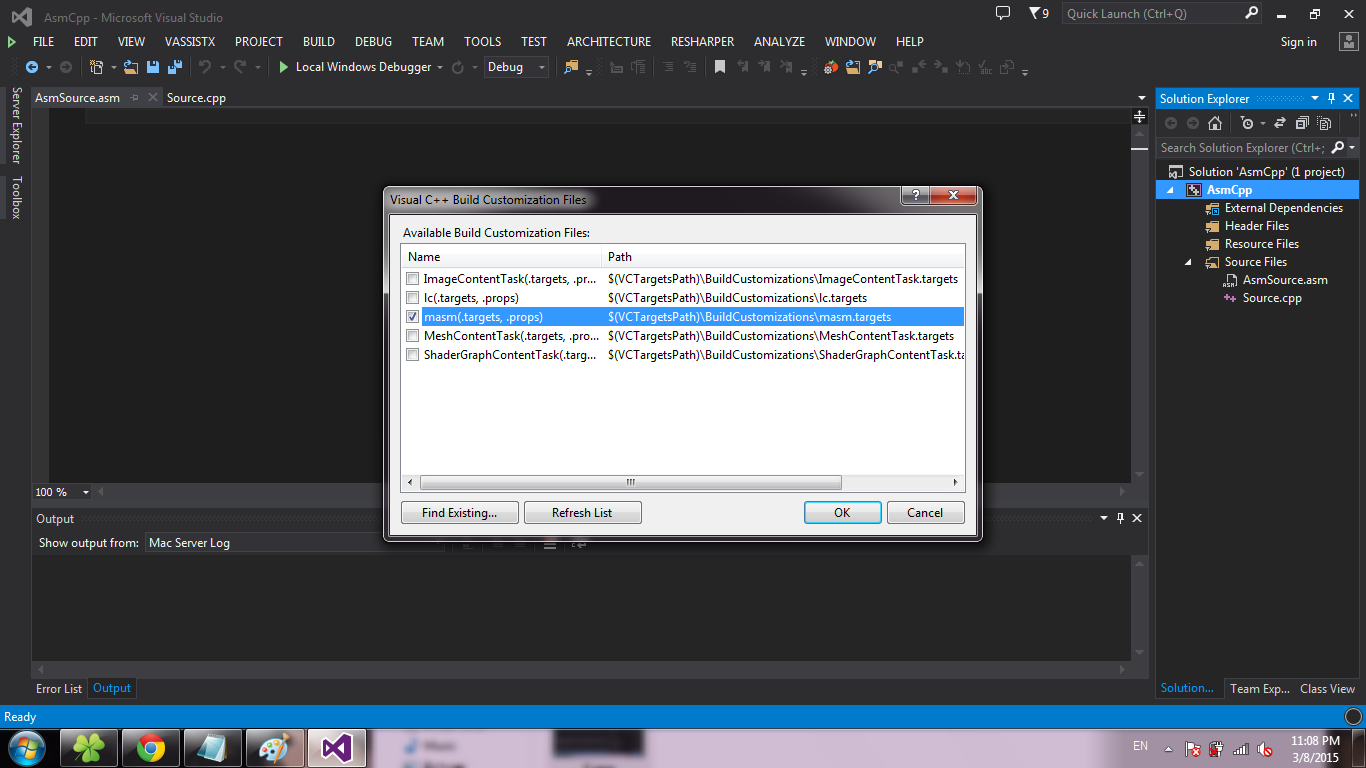The width and height of the screenshot is (1366, 768).
Task: Tick the MeshContentTask checkbox
Action: coord(412,336)
